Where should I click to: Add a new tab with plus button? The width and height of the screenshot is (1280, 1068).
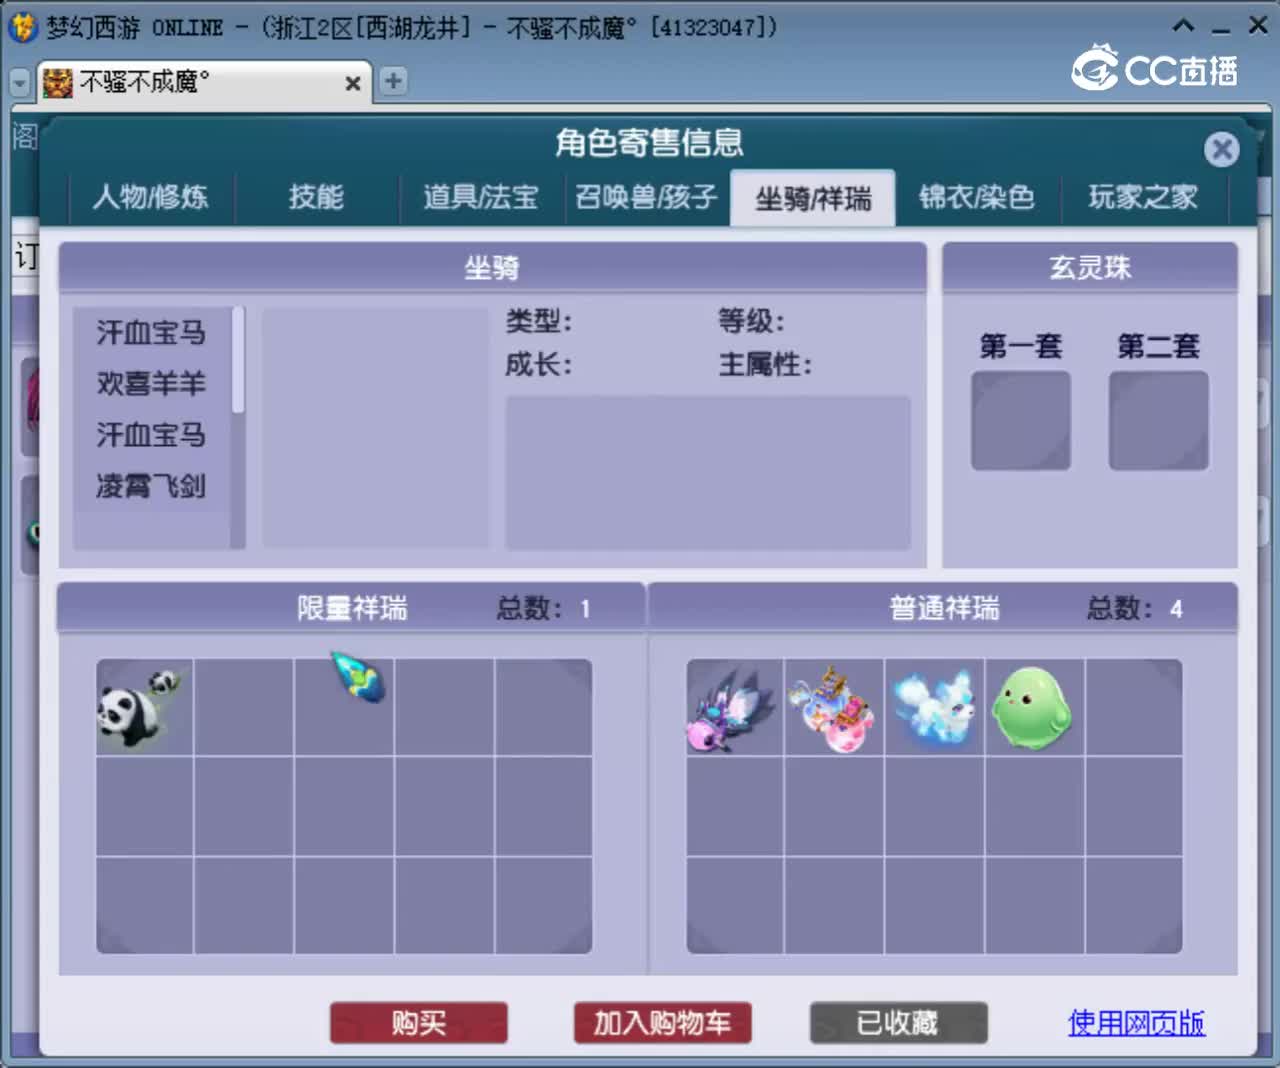click(394, 81)
